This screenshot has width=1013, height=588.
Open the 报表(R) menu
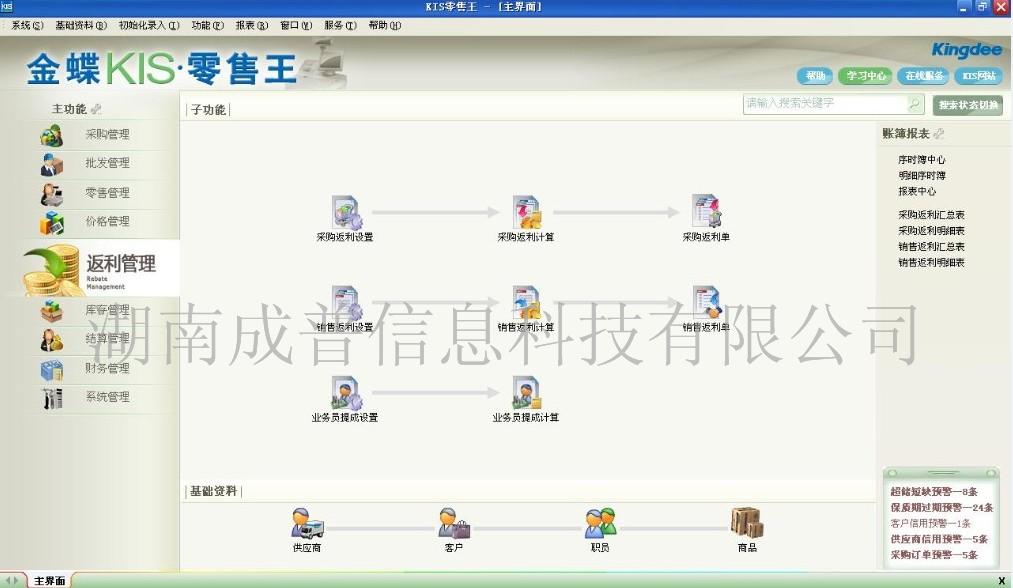coord(251,25)
